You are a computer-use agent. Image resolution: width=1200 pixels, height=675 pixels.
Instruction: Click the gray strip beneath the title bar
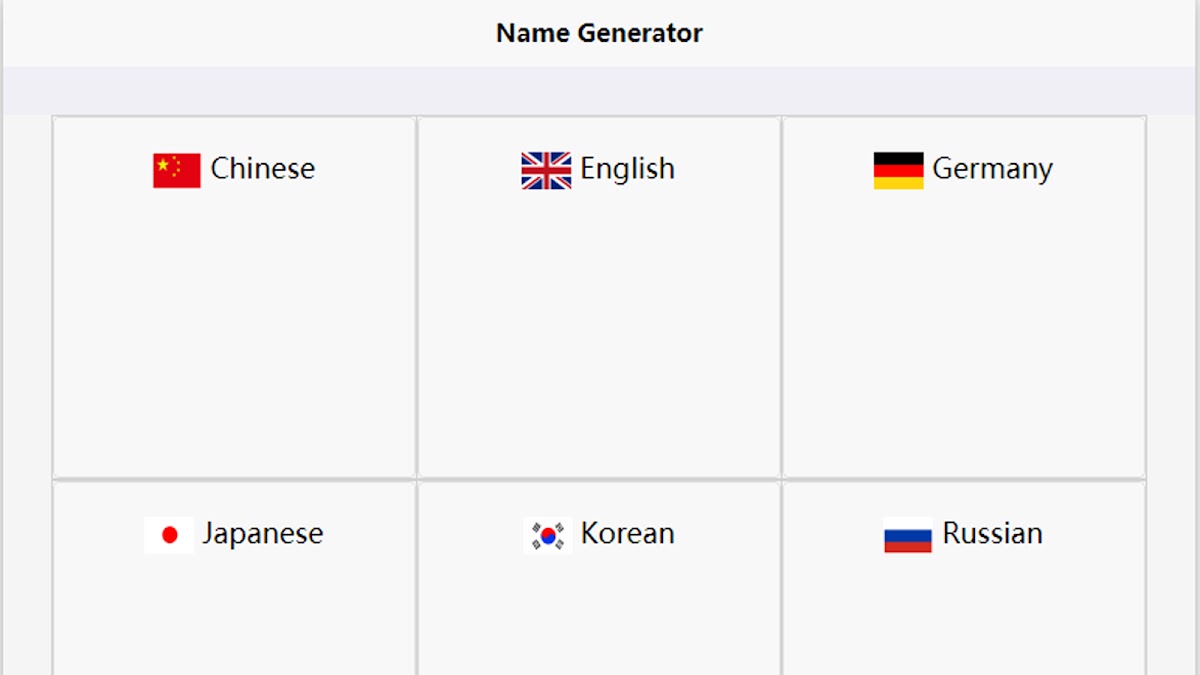pos(599,90)
